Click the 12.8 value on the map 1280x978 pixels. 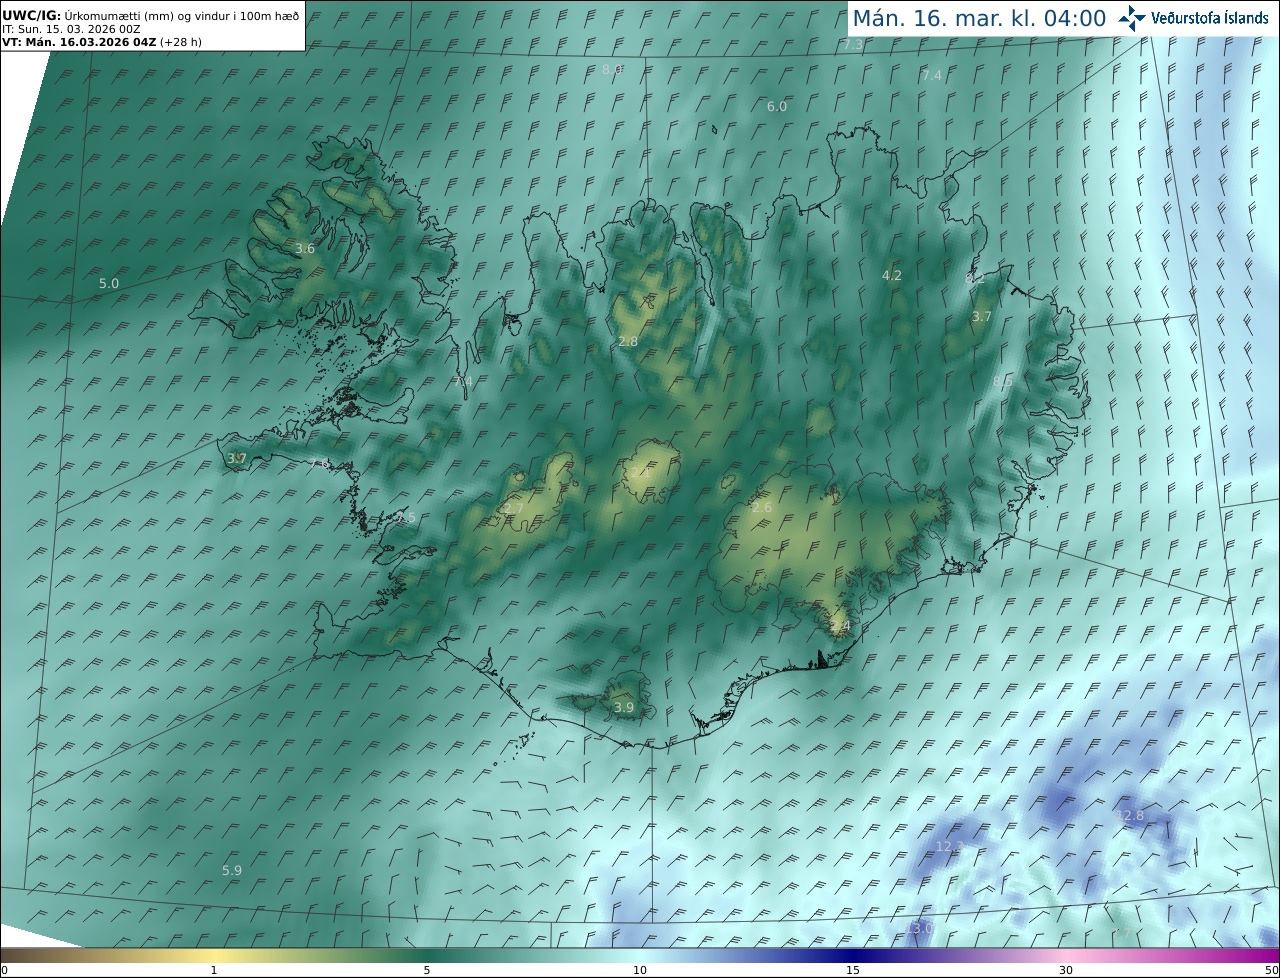[1129, 816]
